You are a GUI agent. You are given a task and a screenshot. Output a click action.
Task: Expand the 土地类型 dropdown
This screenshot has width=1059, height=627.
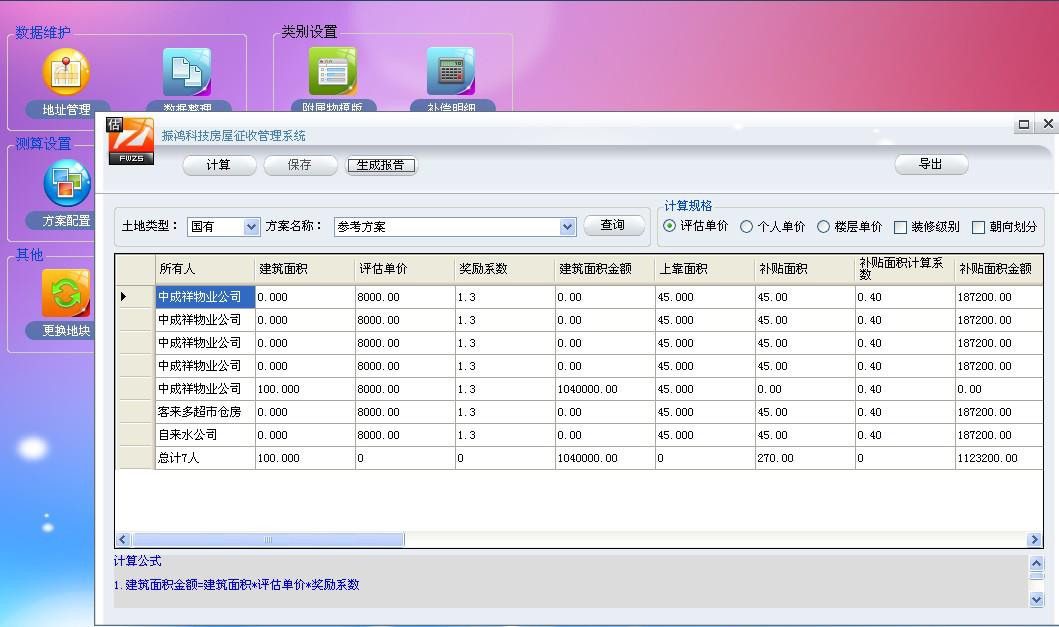click(x=252, y=227)
